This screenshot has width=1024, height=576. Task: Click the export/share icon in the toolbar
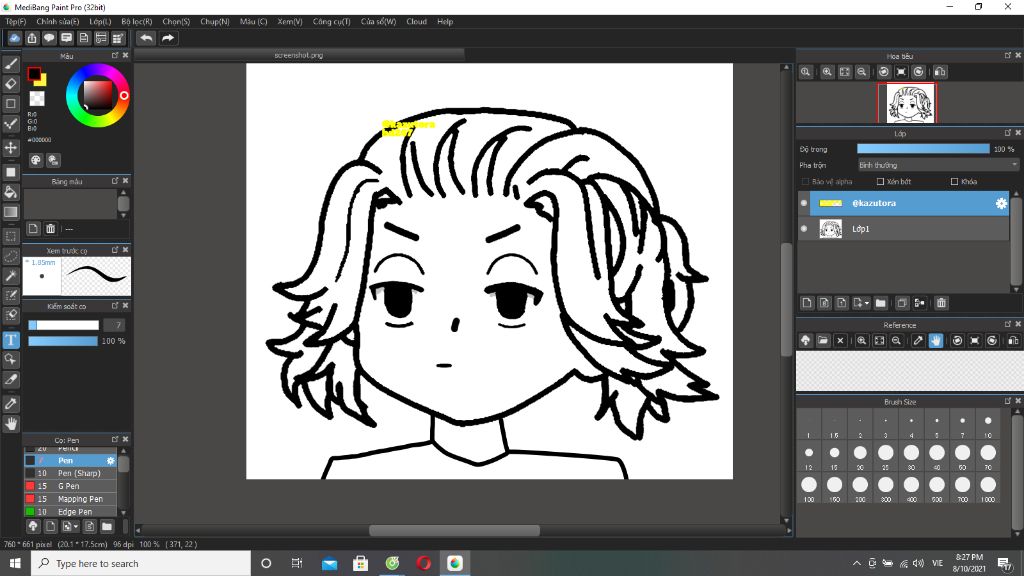[31, 38]
